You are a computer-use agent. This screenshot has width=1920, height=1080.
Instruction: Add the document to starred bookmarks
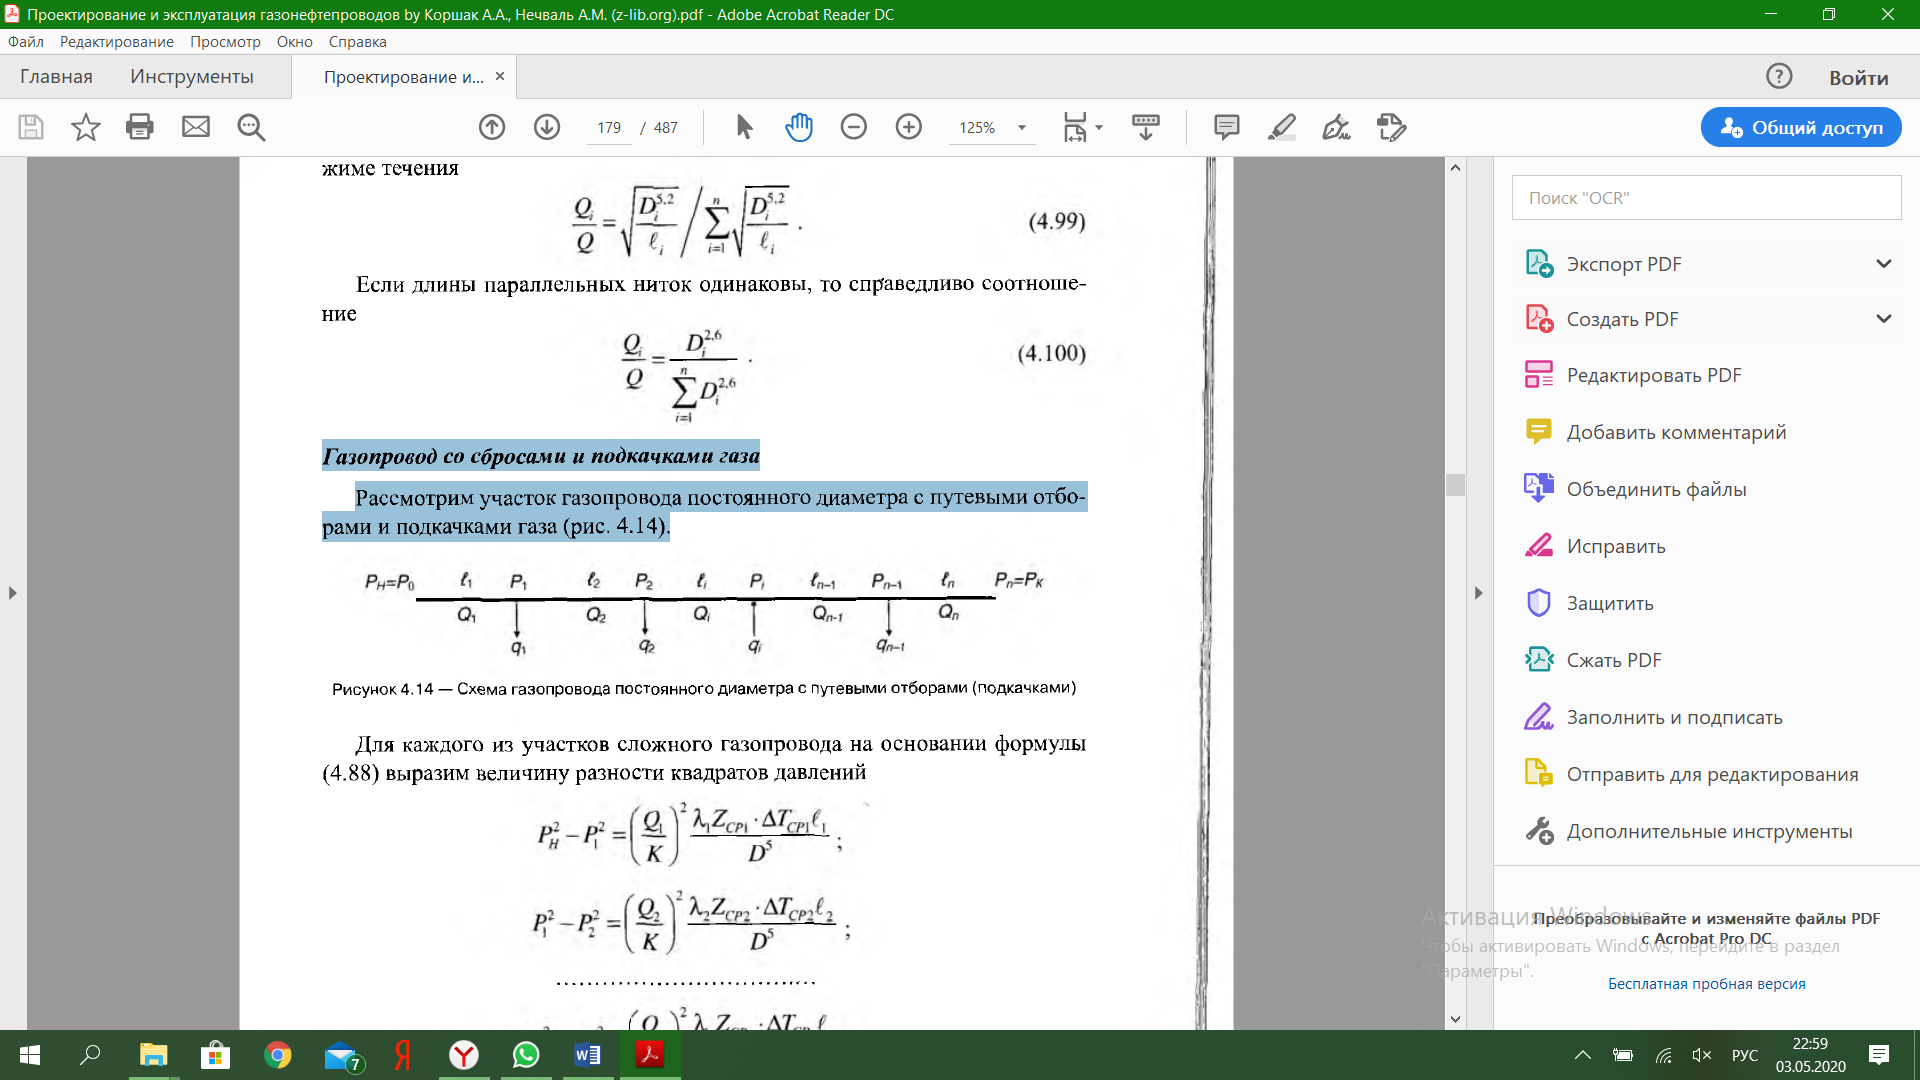click(x=86, y=127)
